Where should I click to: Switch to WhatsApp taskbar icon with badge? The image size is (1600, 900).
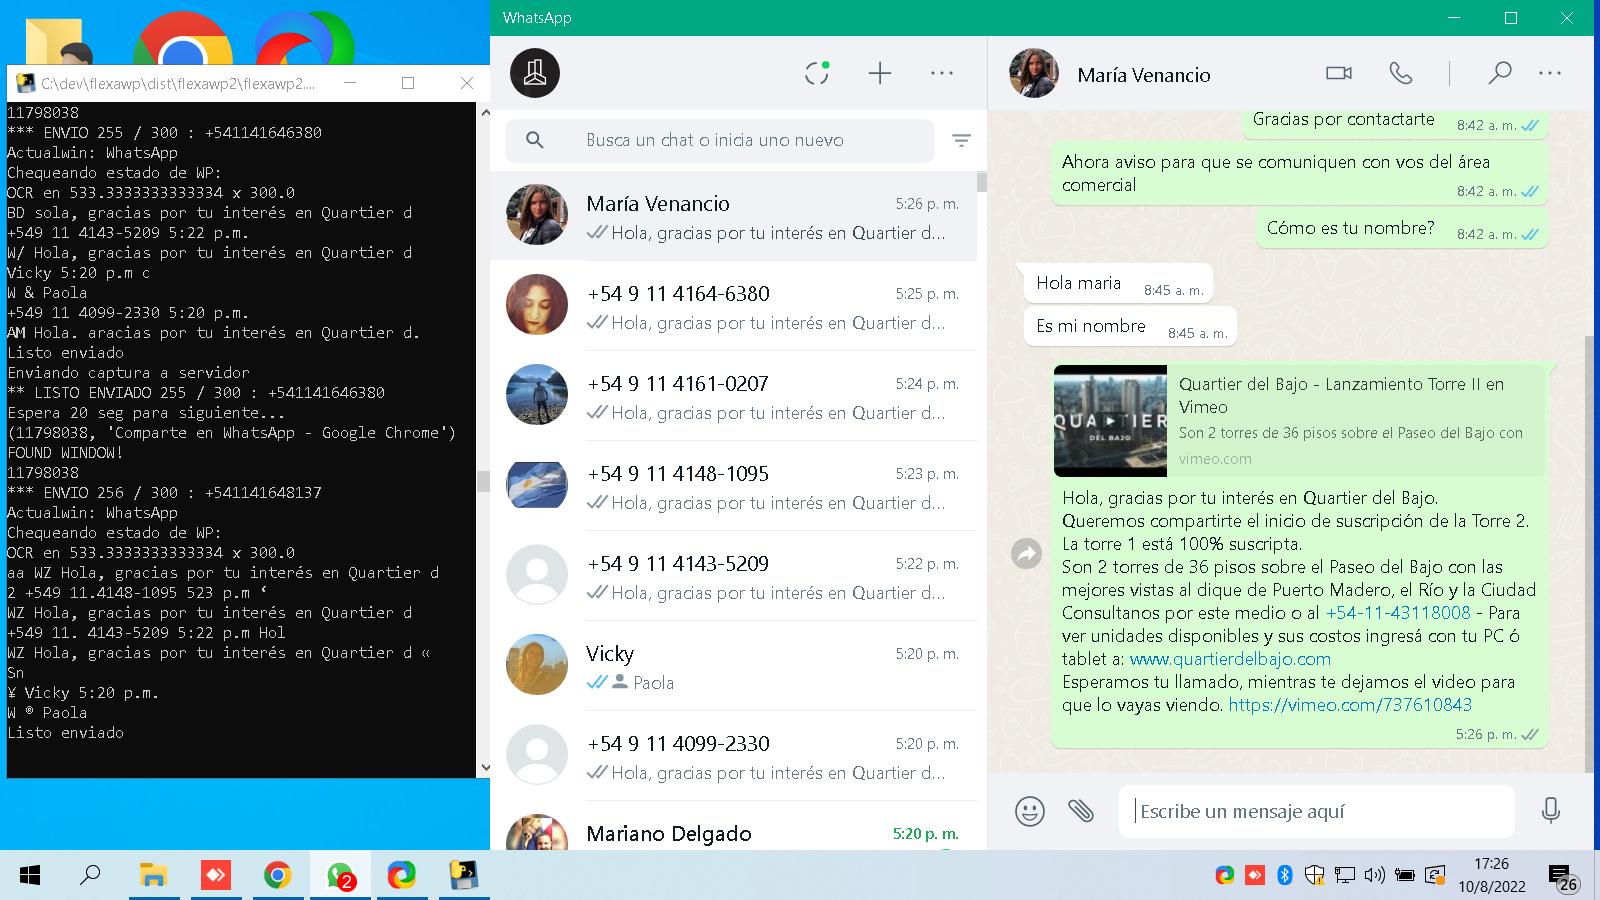click(340, 876)
